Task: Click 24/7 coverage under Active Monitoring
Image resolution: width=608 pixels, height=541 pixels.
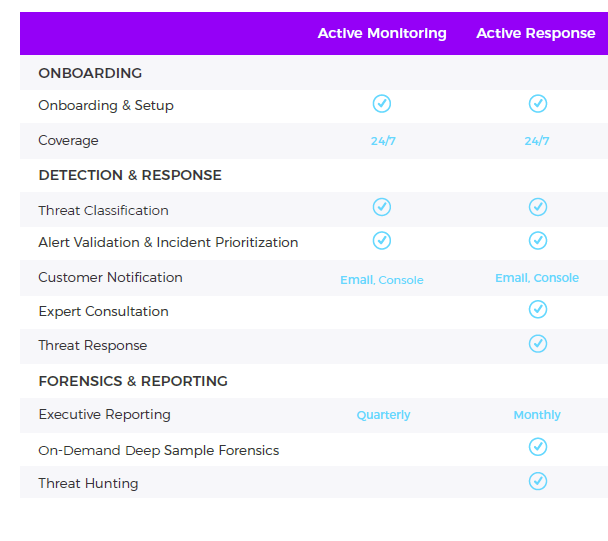Action: point(383,141)
